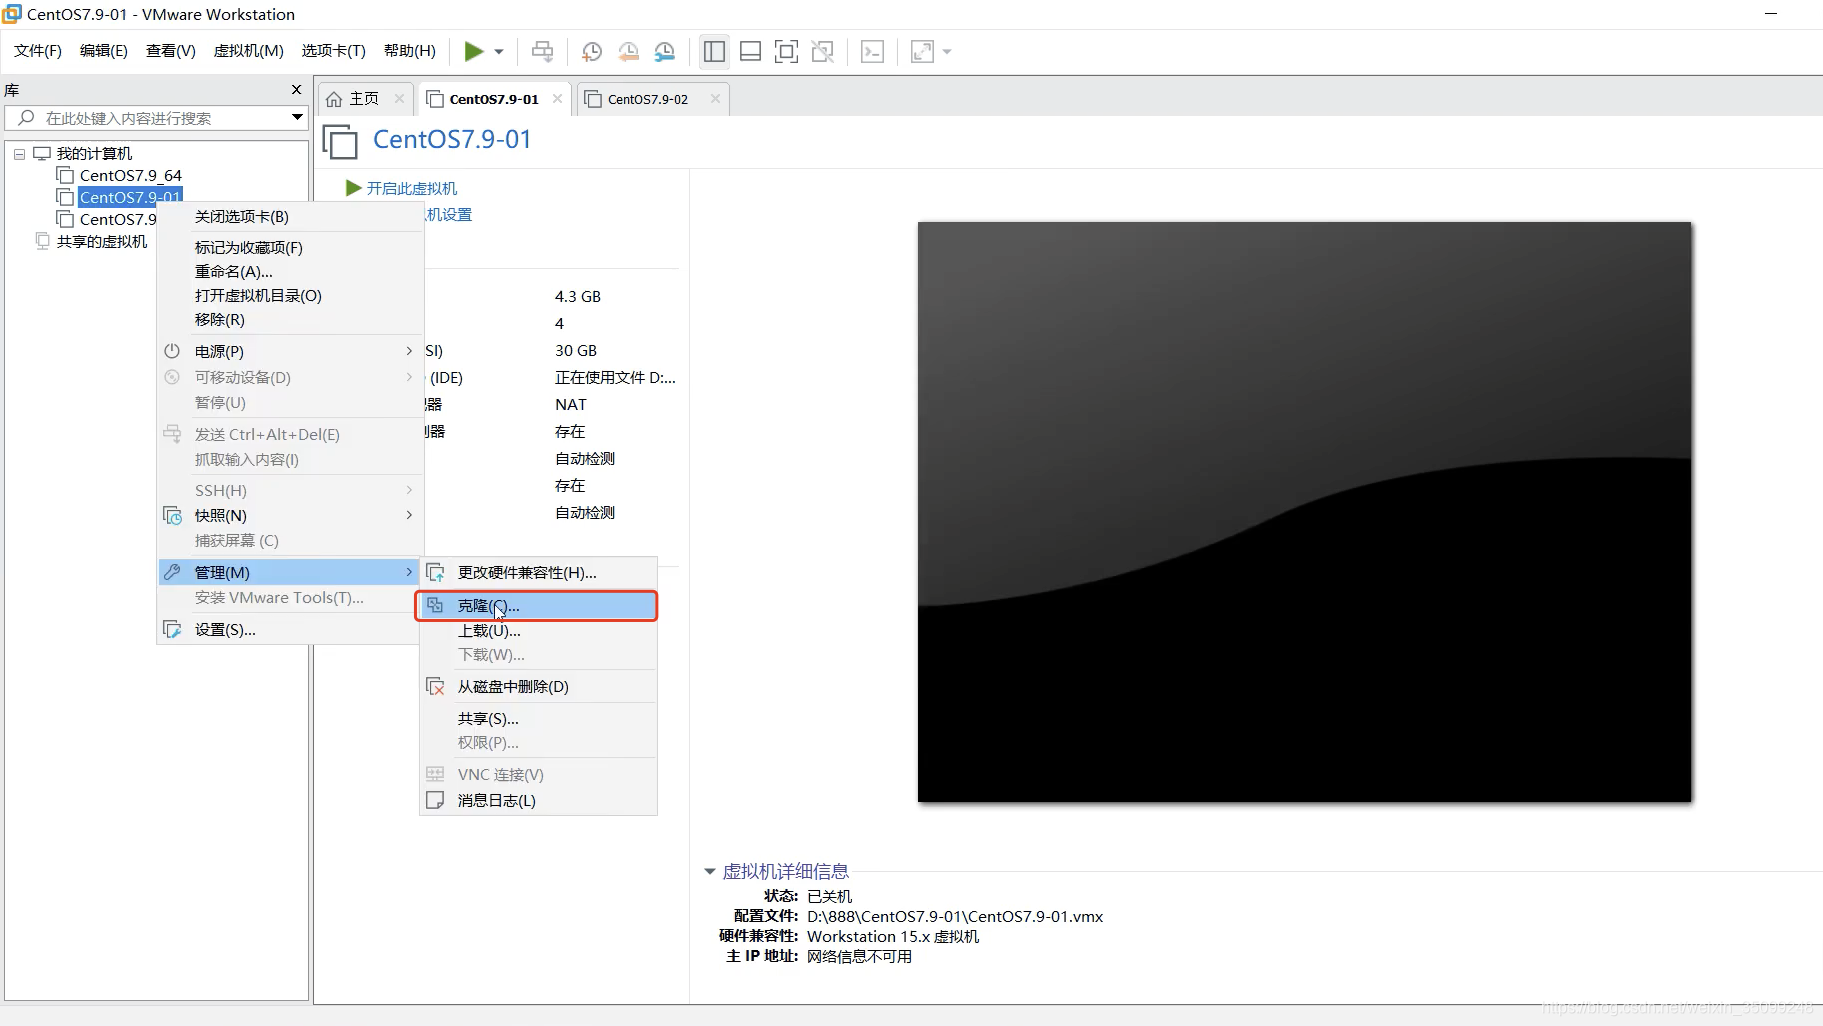Open the 编辑(E) menu

point(103,51)
